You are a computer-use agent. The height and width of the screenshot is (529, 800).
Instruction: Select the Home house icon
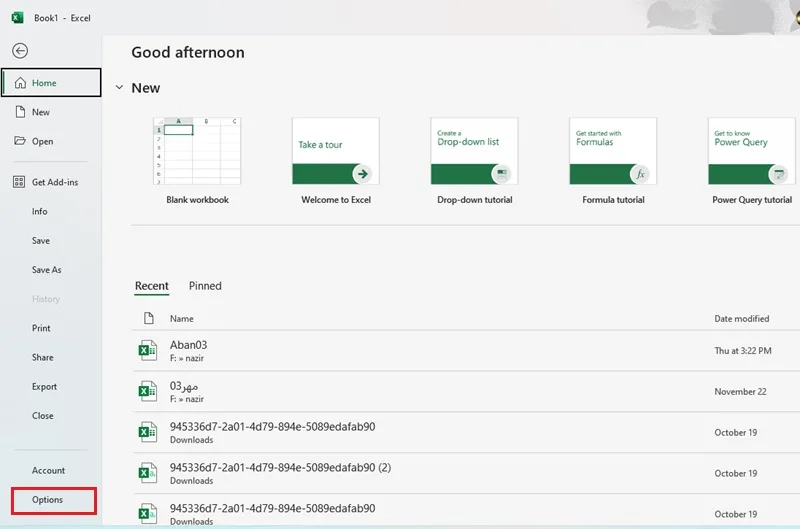20,83
